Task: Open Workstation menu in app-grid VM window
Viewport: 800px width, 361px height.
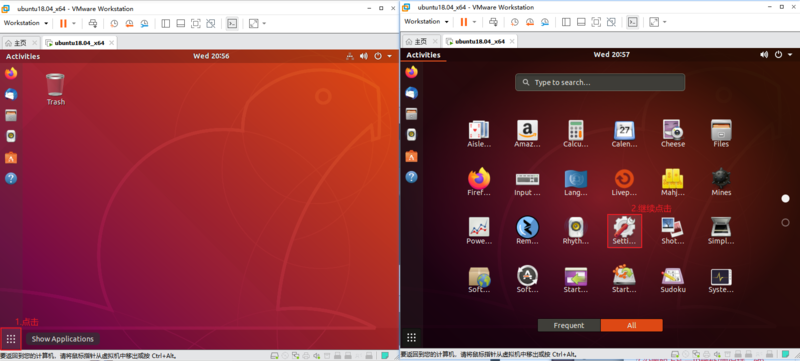Action: 426,21
